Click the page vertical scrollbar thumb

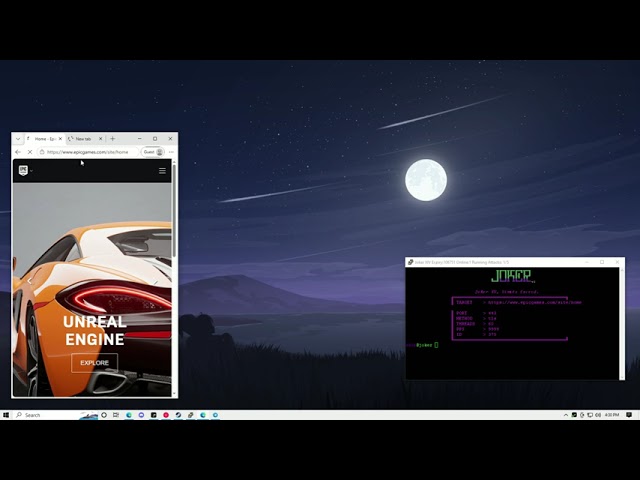point(174,210)
